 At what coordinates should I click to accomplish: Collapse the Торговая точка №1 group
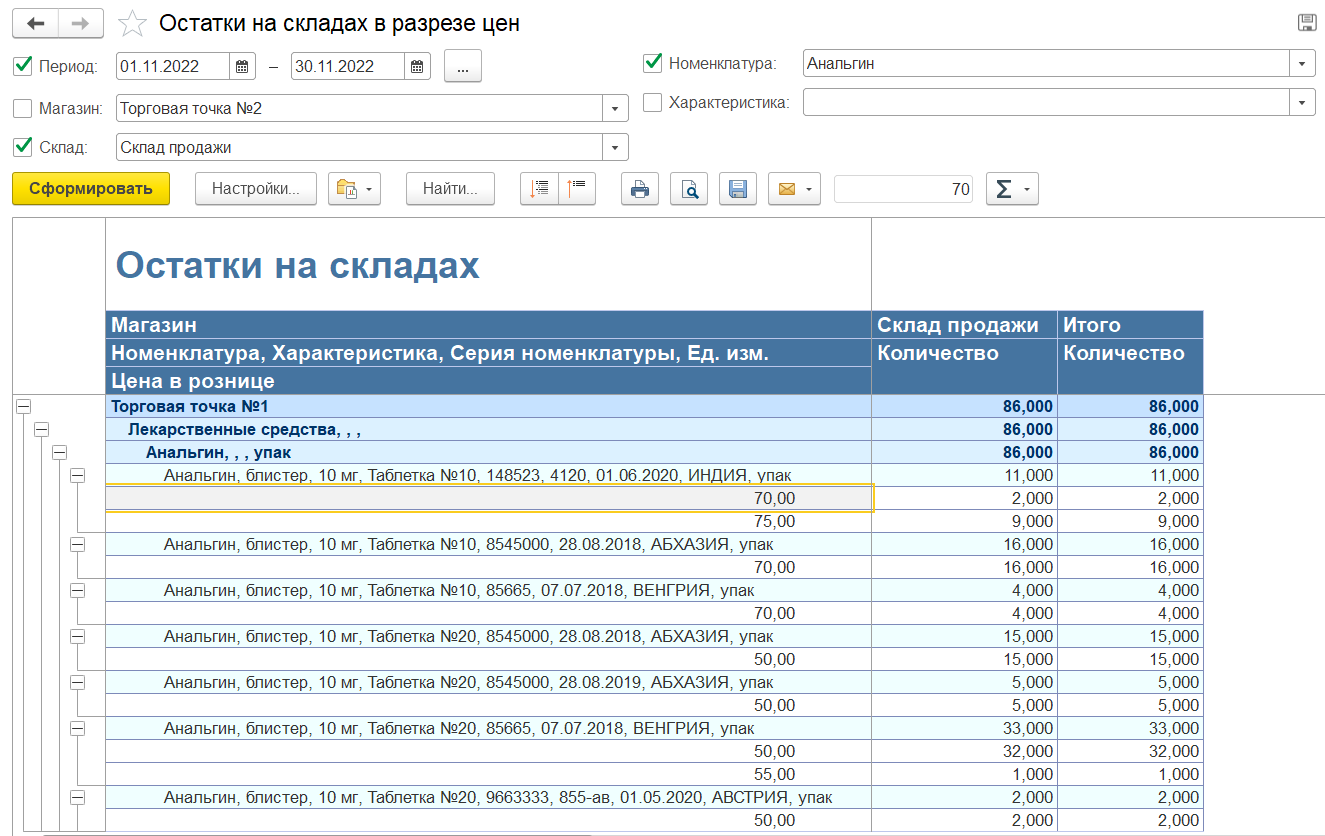pos(24,406)
